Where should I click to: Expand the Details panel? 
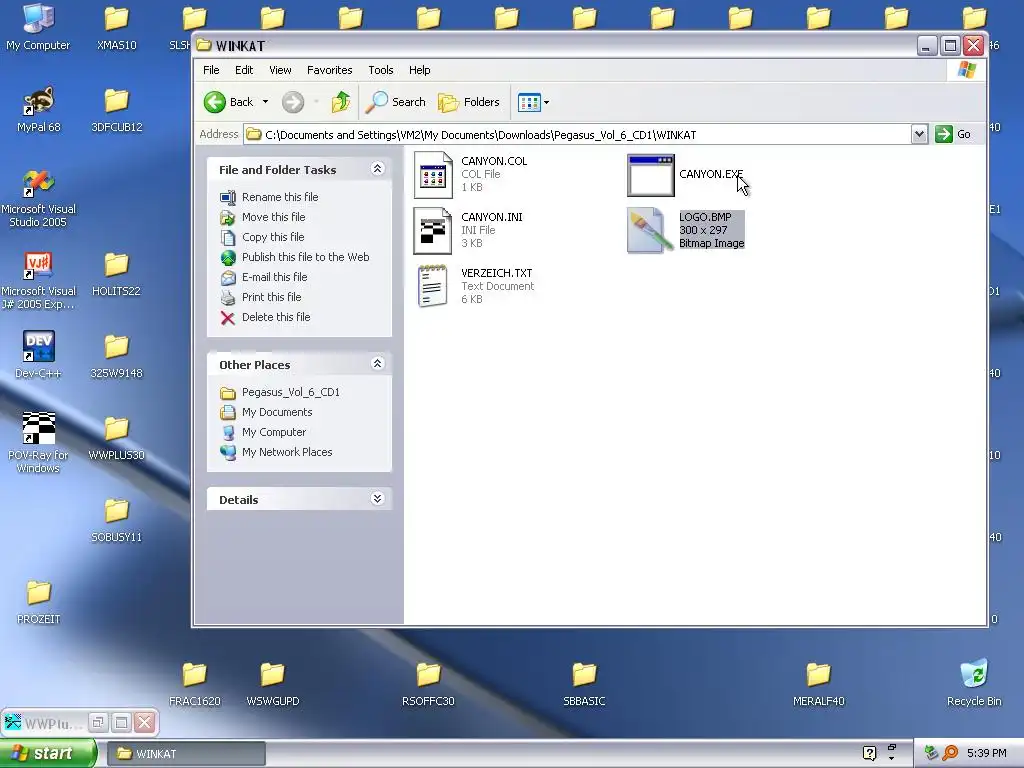[377, 499]
